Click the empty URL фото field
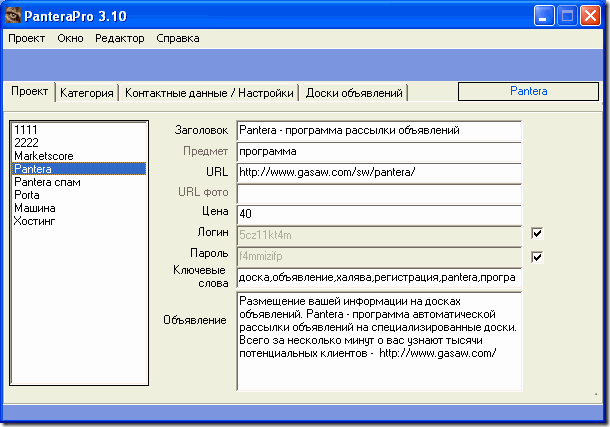Screen dimensions: 610x427 click(379, 193)
